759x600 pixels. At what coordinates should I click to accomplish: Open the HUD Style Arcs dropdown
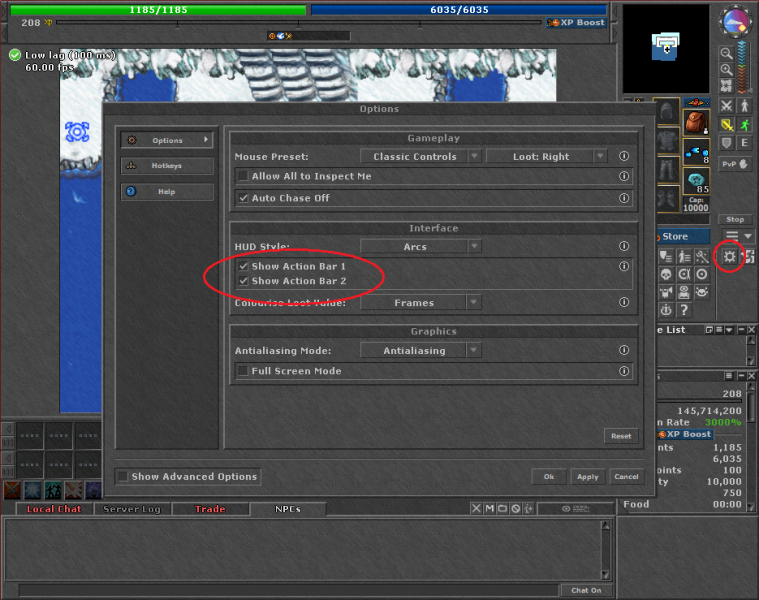[x=421, y=247]
